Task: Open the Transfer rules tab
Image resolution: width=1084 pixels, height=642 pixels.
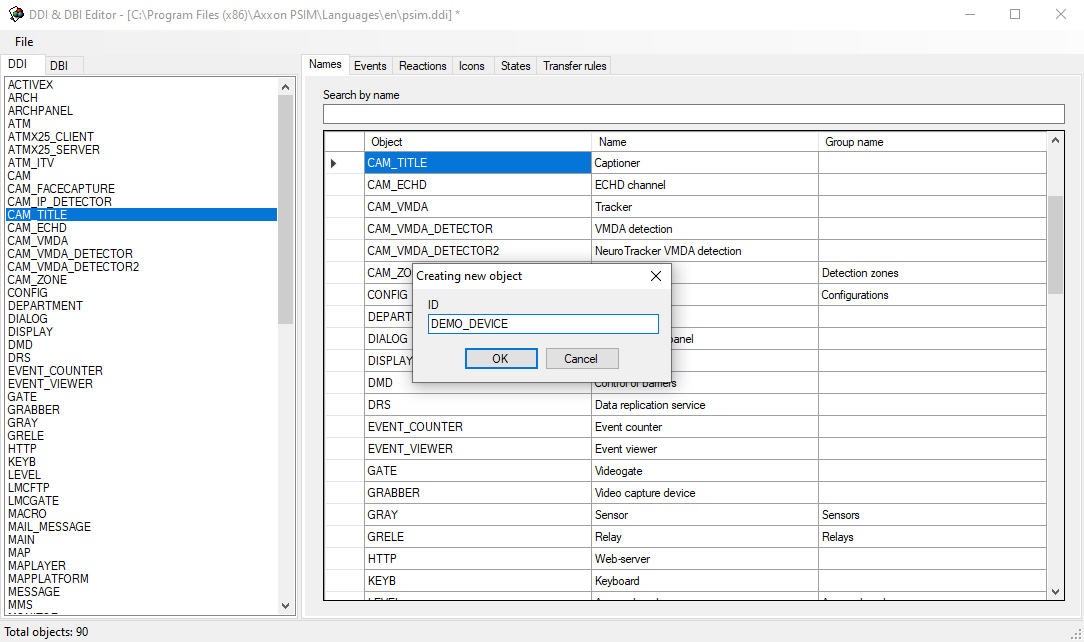Action: pos(574,66)
